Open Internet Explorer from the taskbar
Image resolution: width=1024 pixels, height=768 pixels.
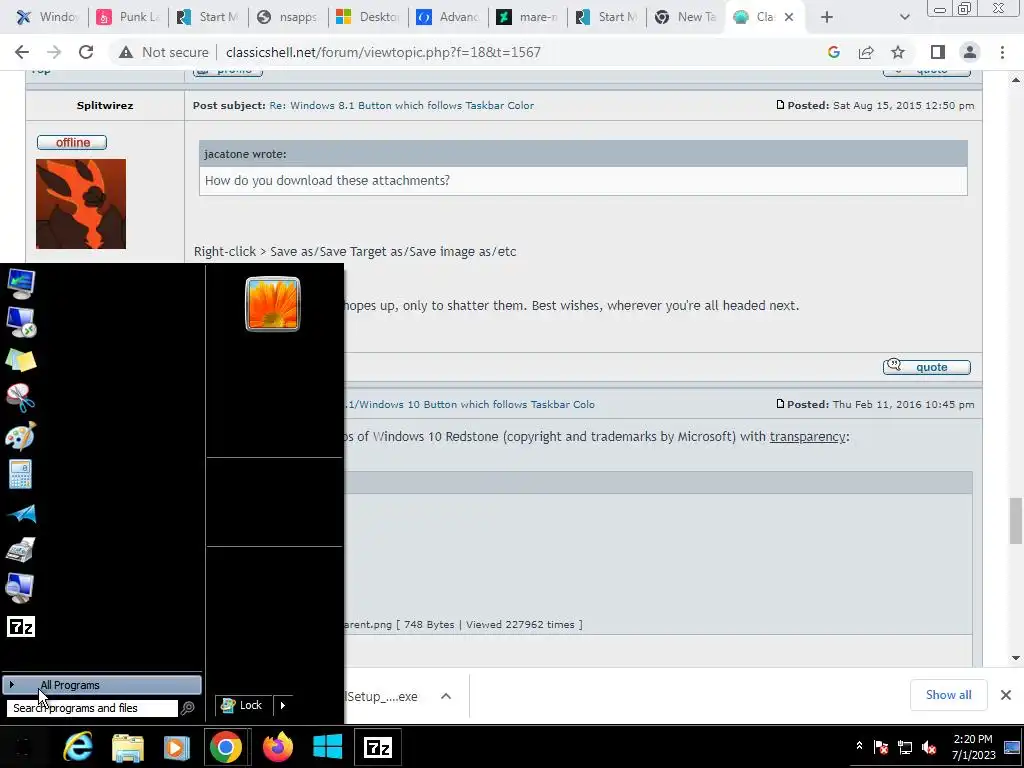[x=78, y=747]
